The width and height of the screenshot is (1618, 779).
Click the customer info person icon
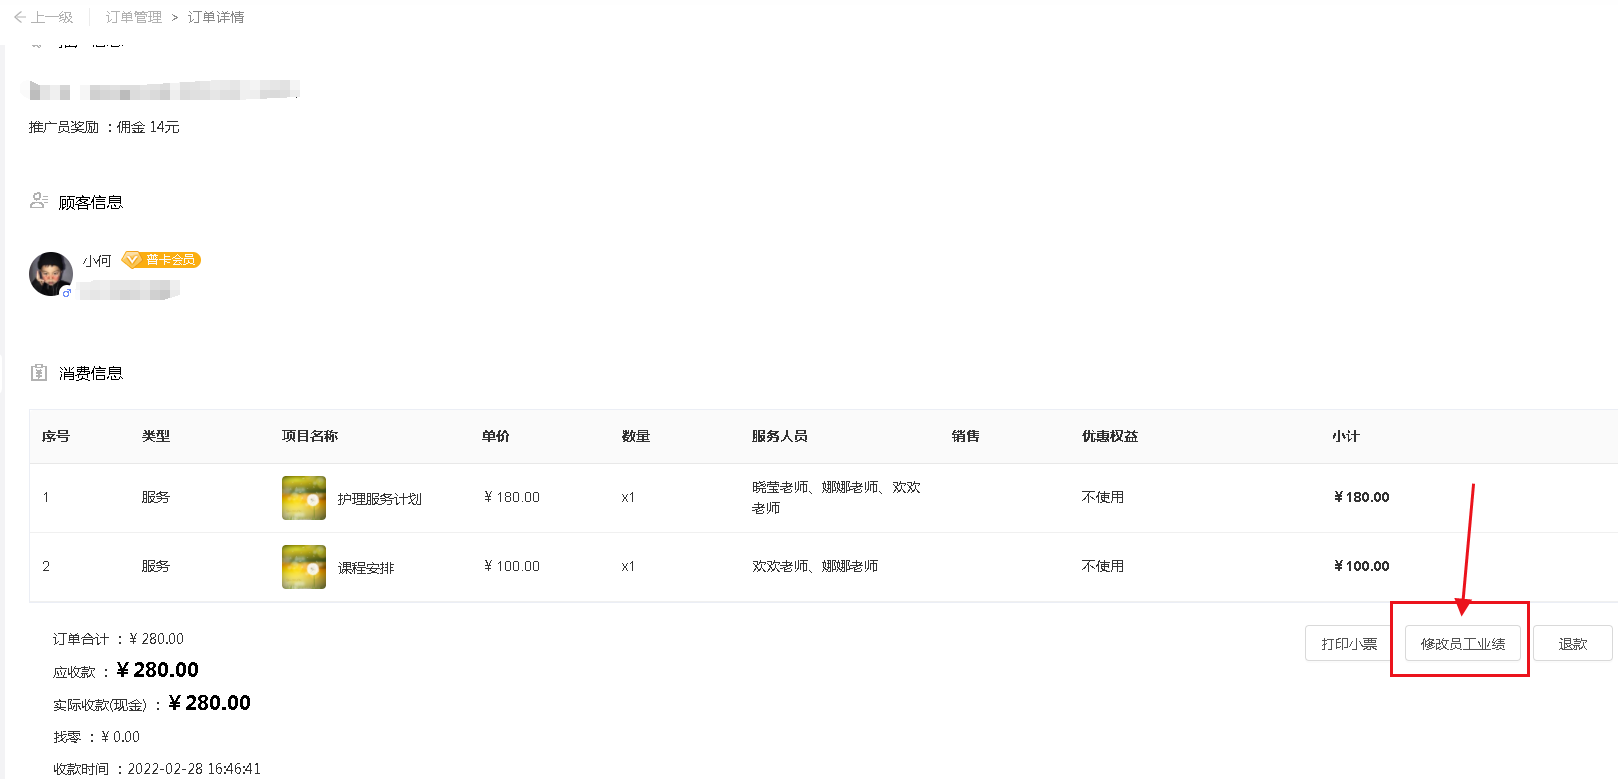[x=39, y=201]
